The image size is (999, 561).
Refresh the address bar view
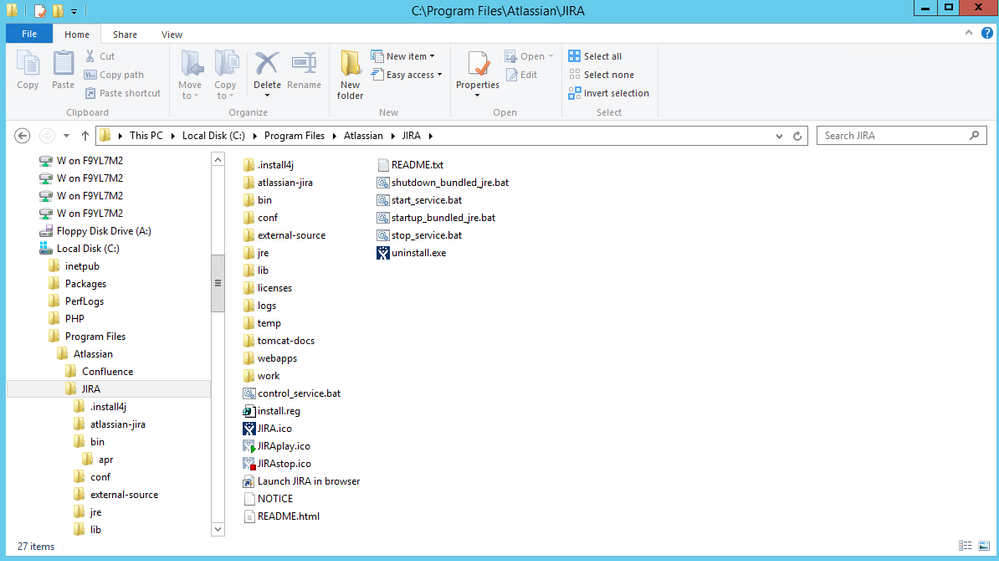(797, 136)
